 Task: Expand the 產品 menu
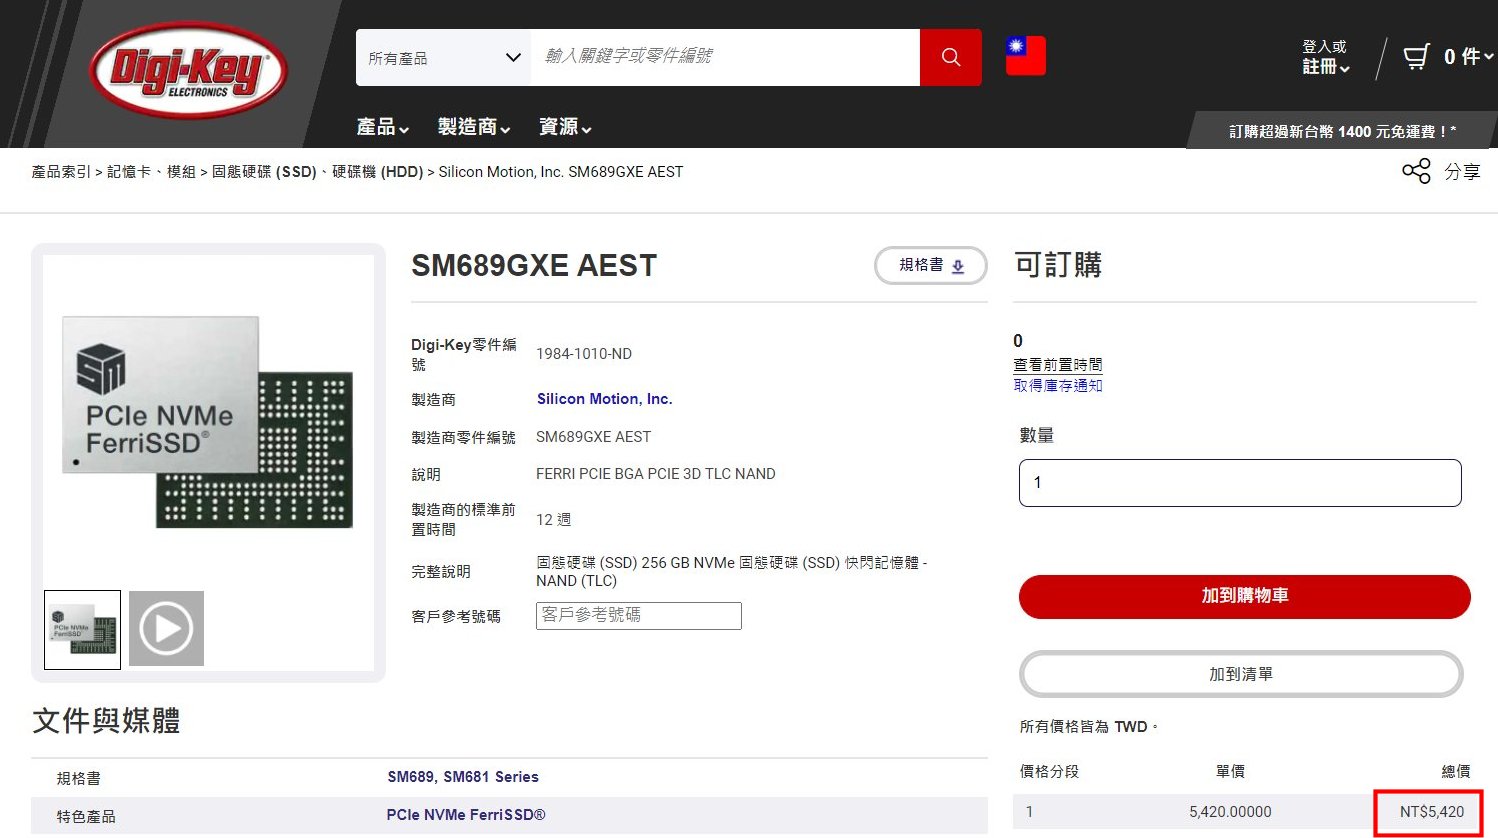pyautogui.click(x=382, y=127)
